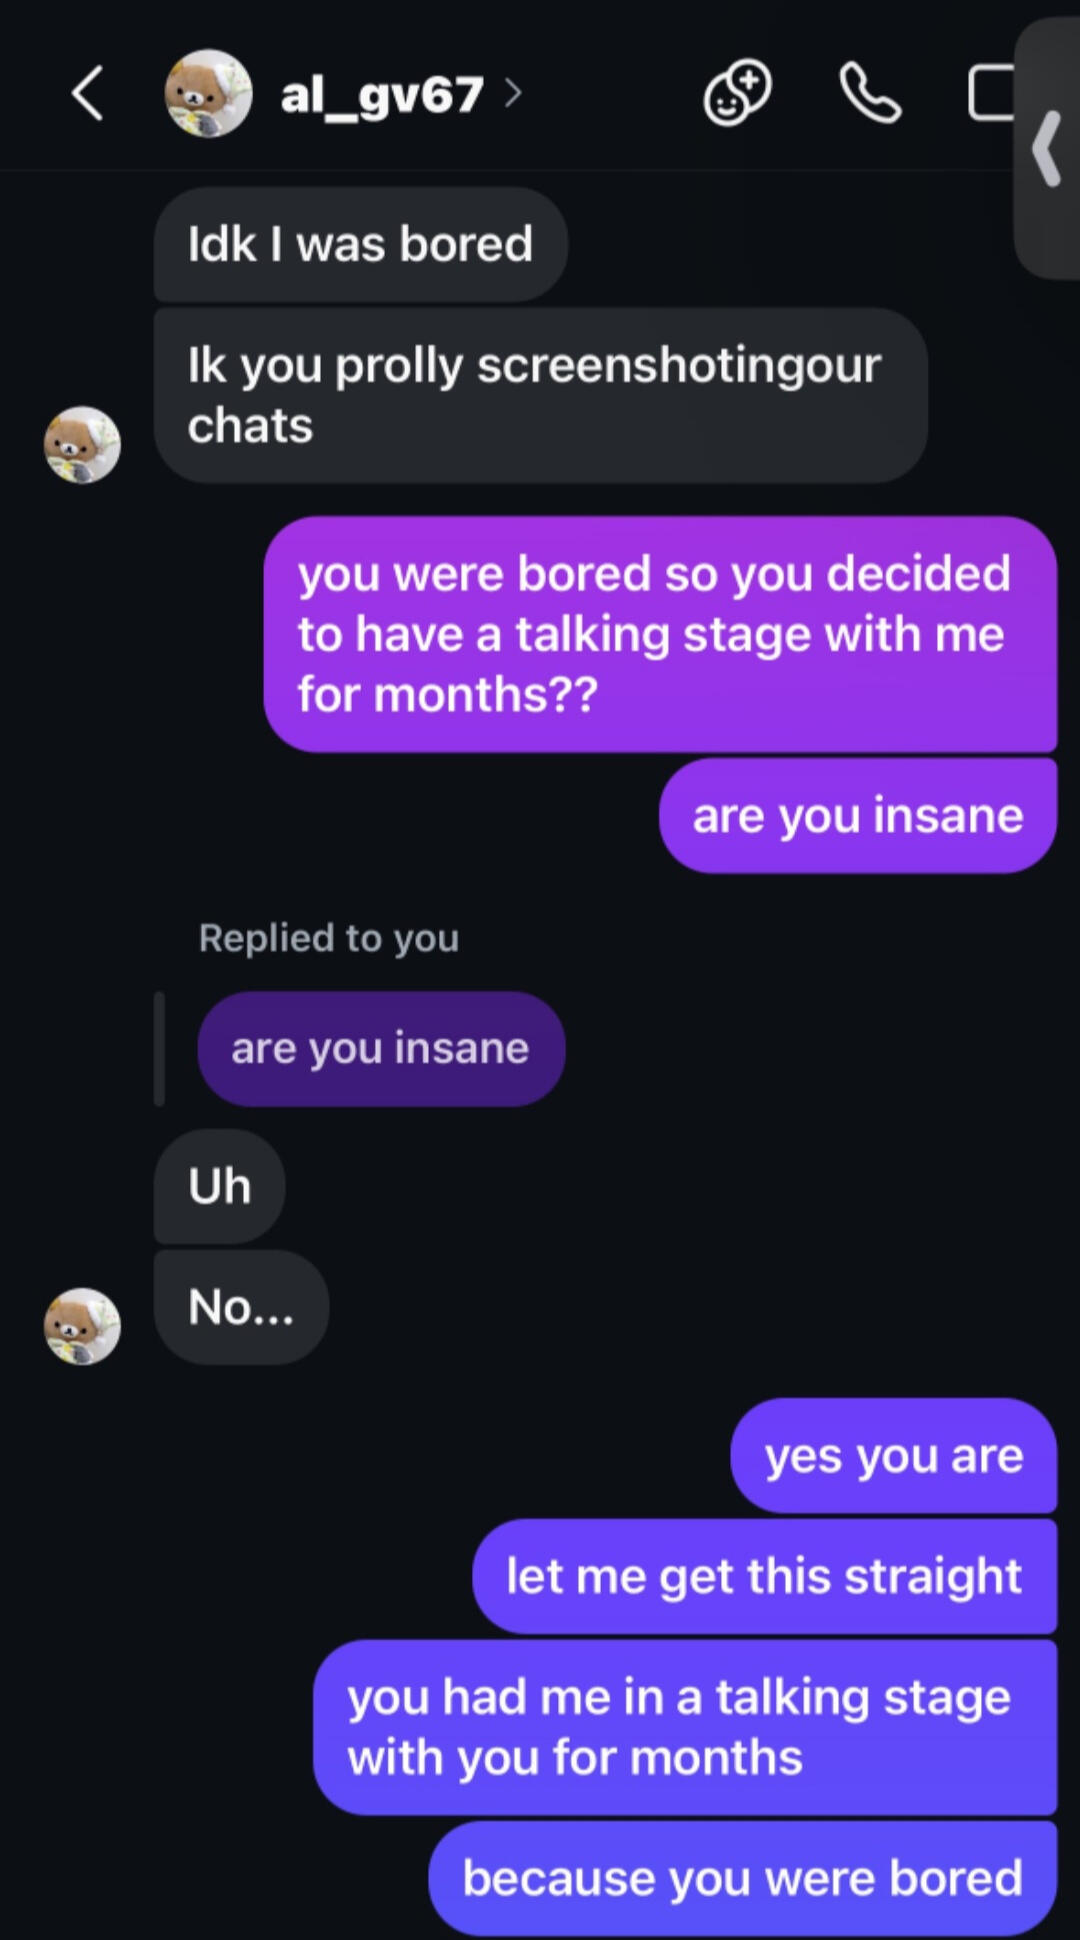Tap the "Uh" message bubble
The width and height of the screenshot is (1080, 1940).
(x=219, y=1187)
